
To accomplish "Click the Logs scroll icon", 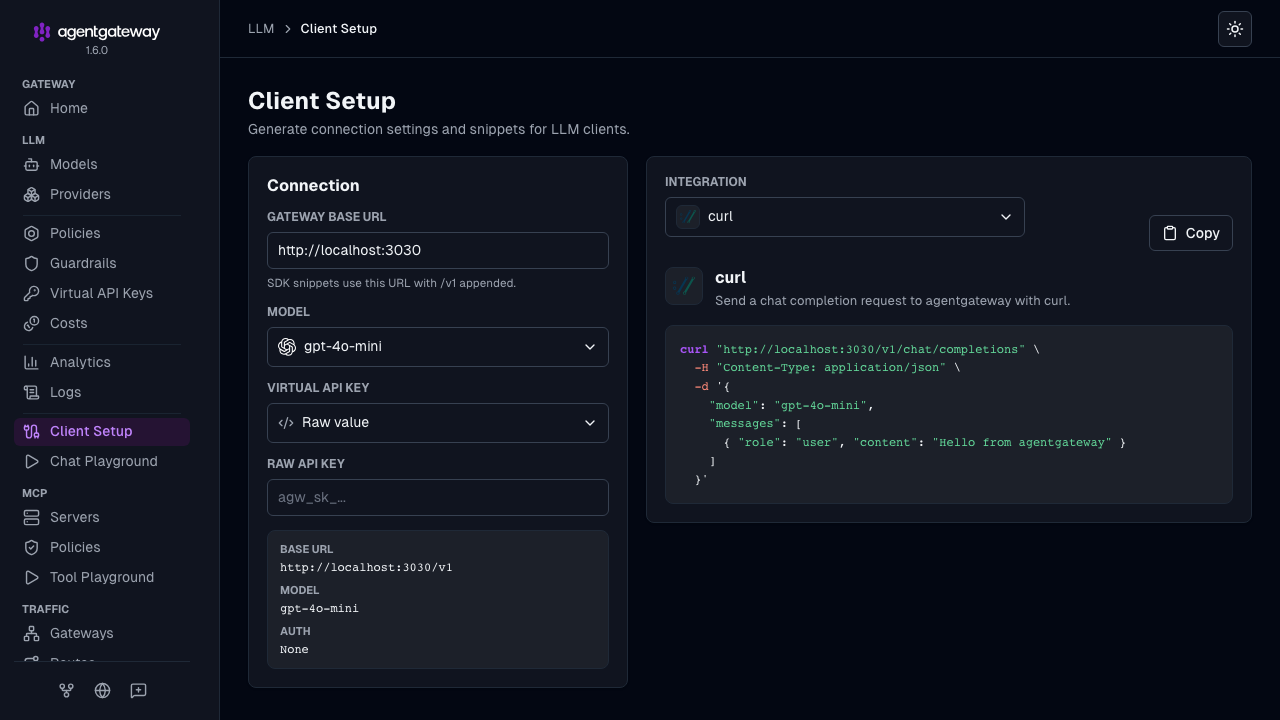I will [32, 392].
